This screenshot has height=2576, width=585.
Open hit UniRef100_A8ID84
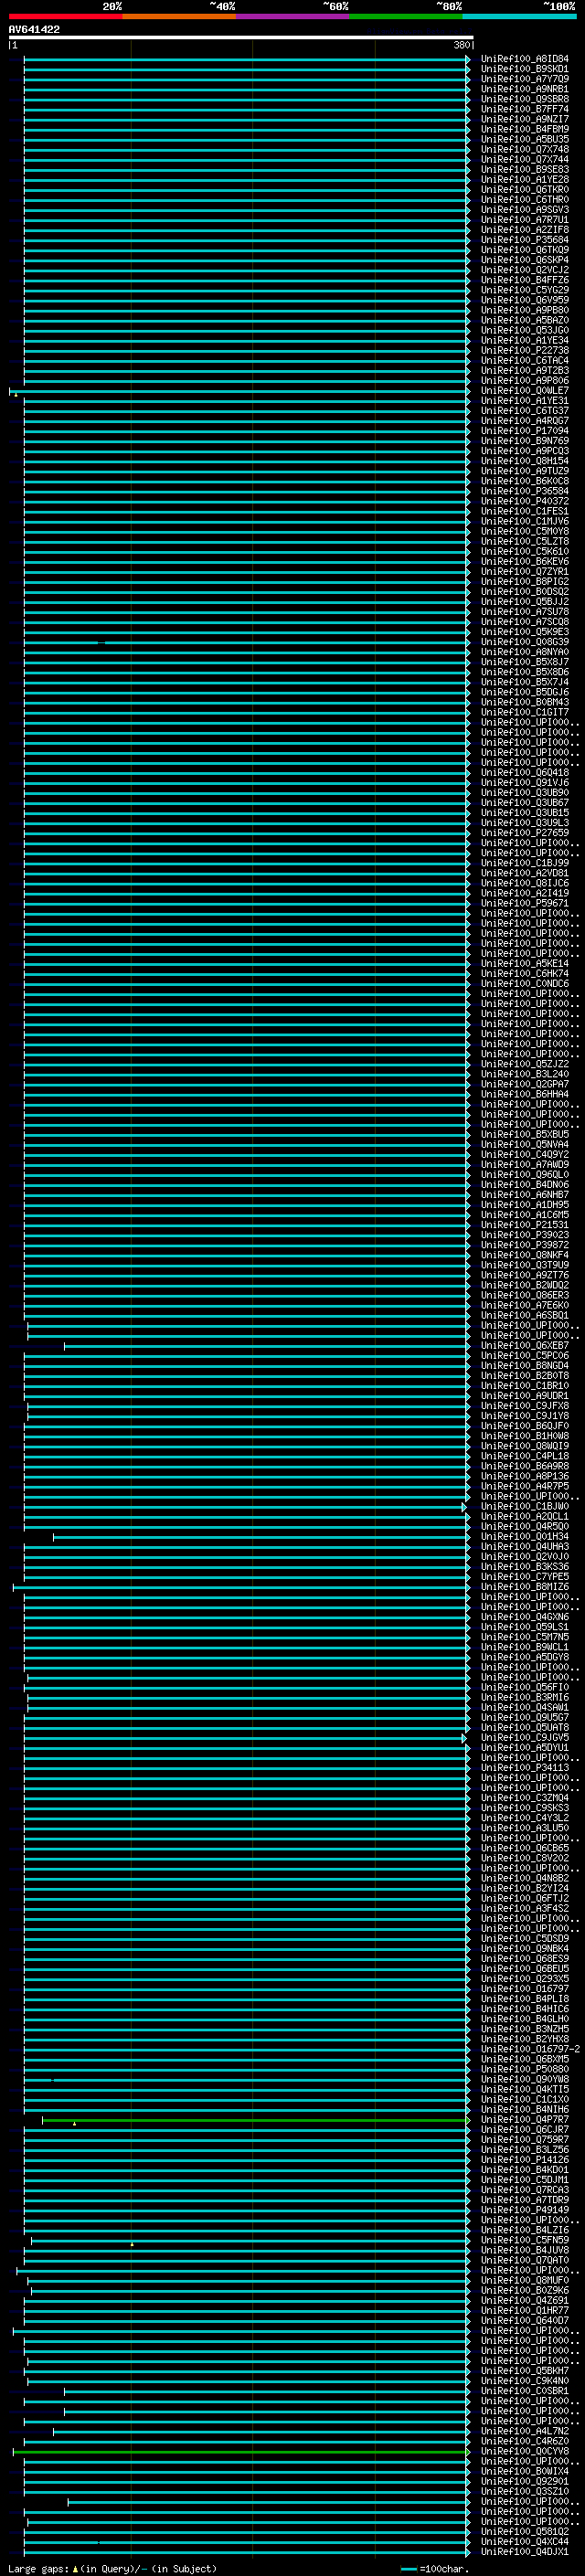[525, 59]
